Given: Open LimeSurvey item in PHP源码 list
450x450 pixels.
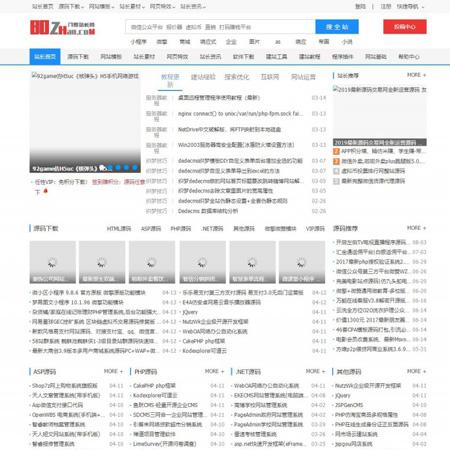Looking at the screenshot, I should [164, 444].
